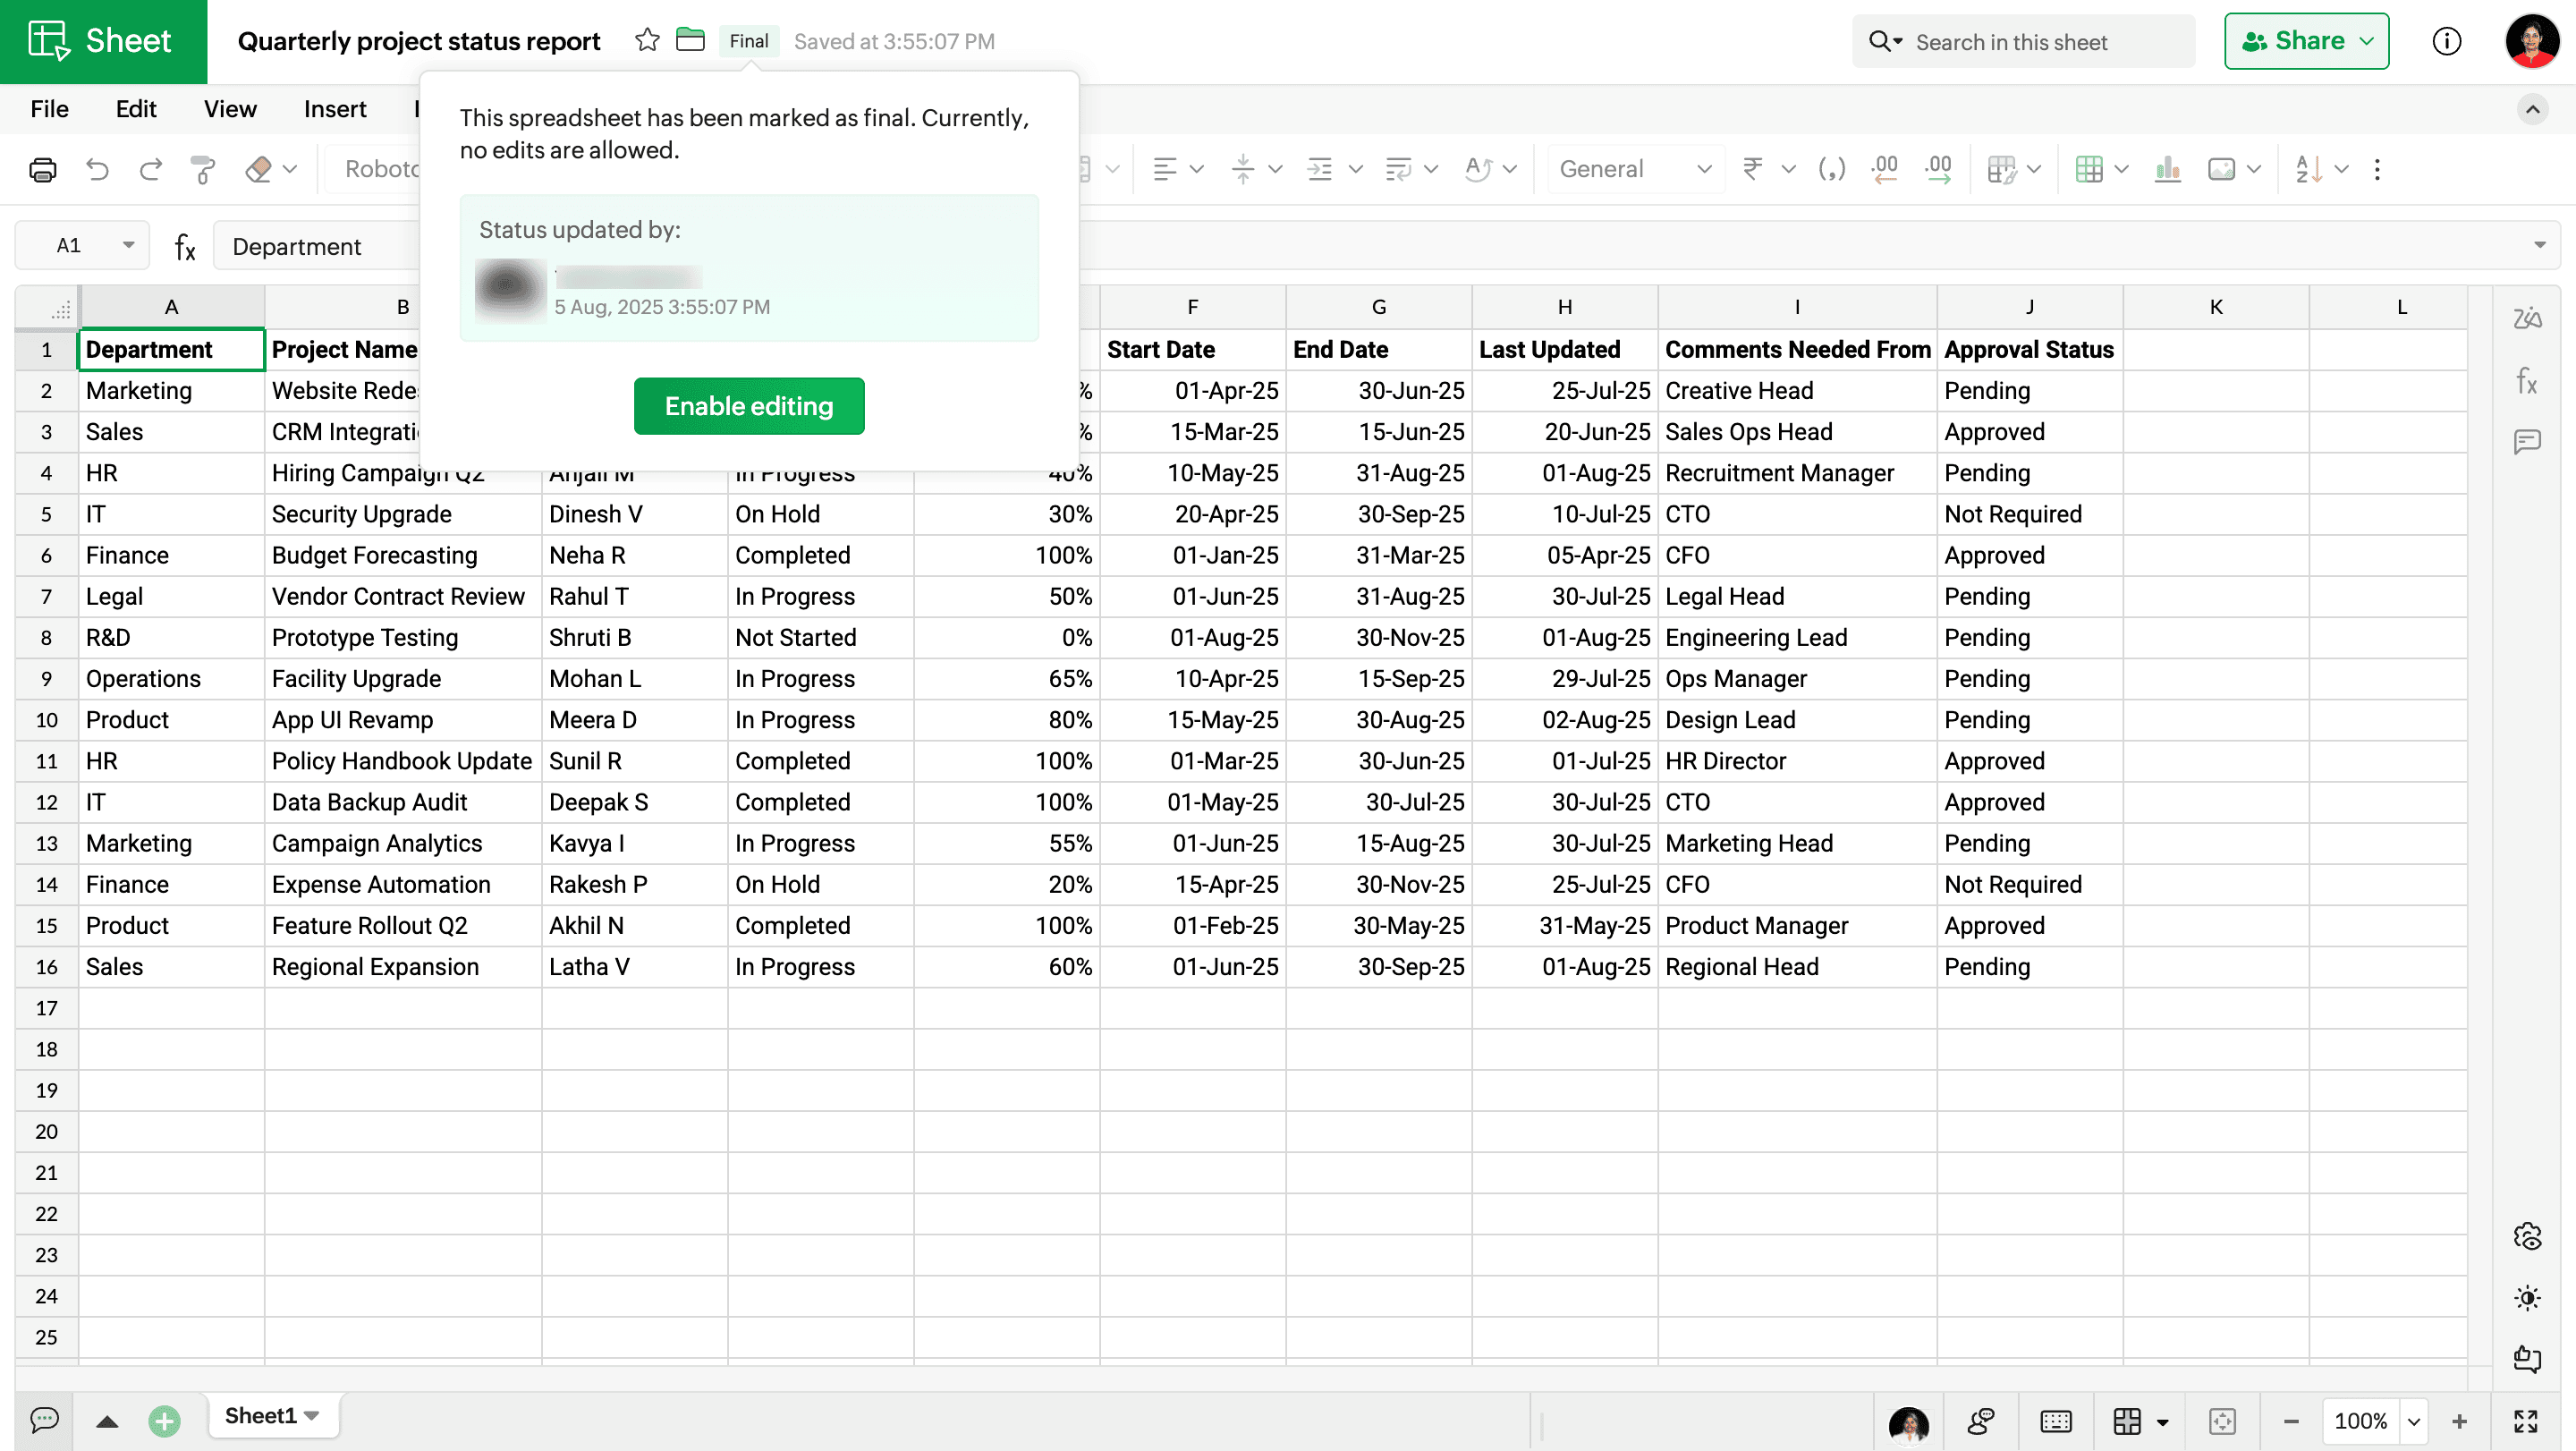Open the info icon near Share
Image resolution: width=2576 pixels, height=1451 pixels.
(x=2446, y=41)
